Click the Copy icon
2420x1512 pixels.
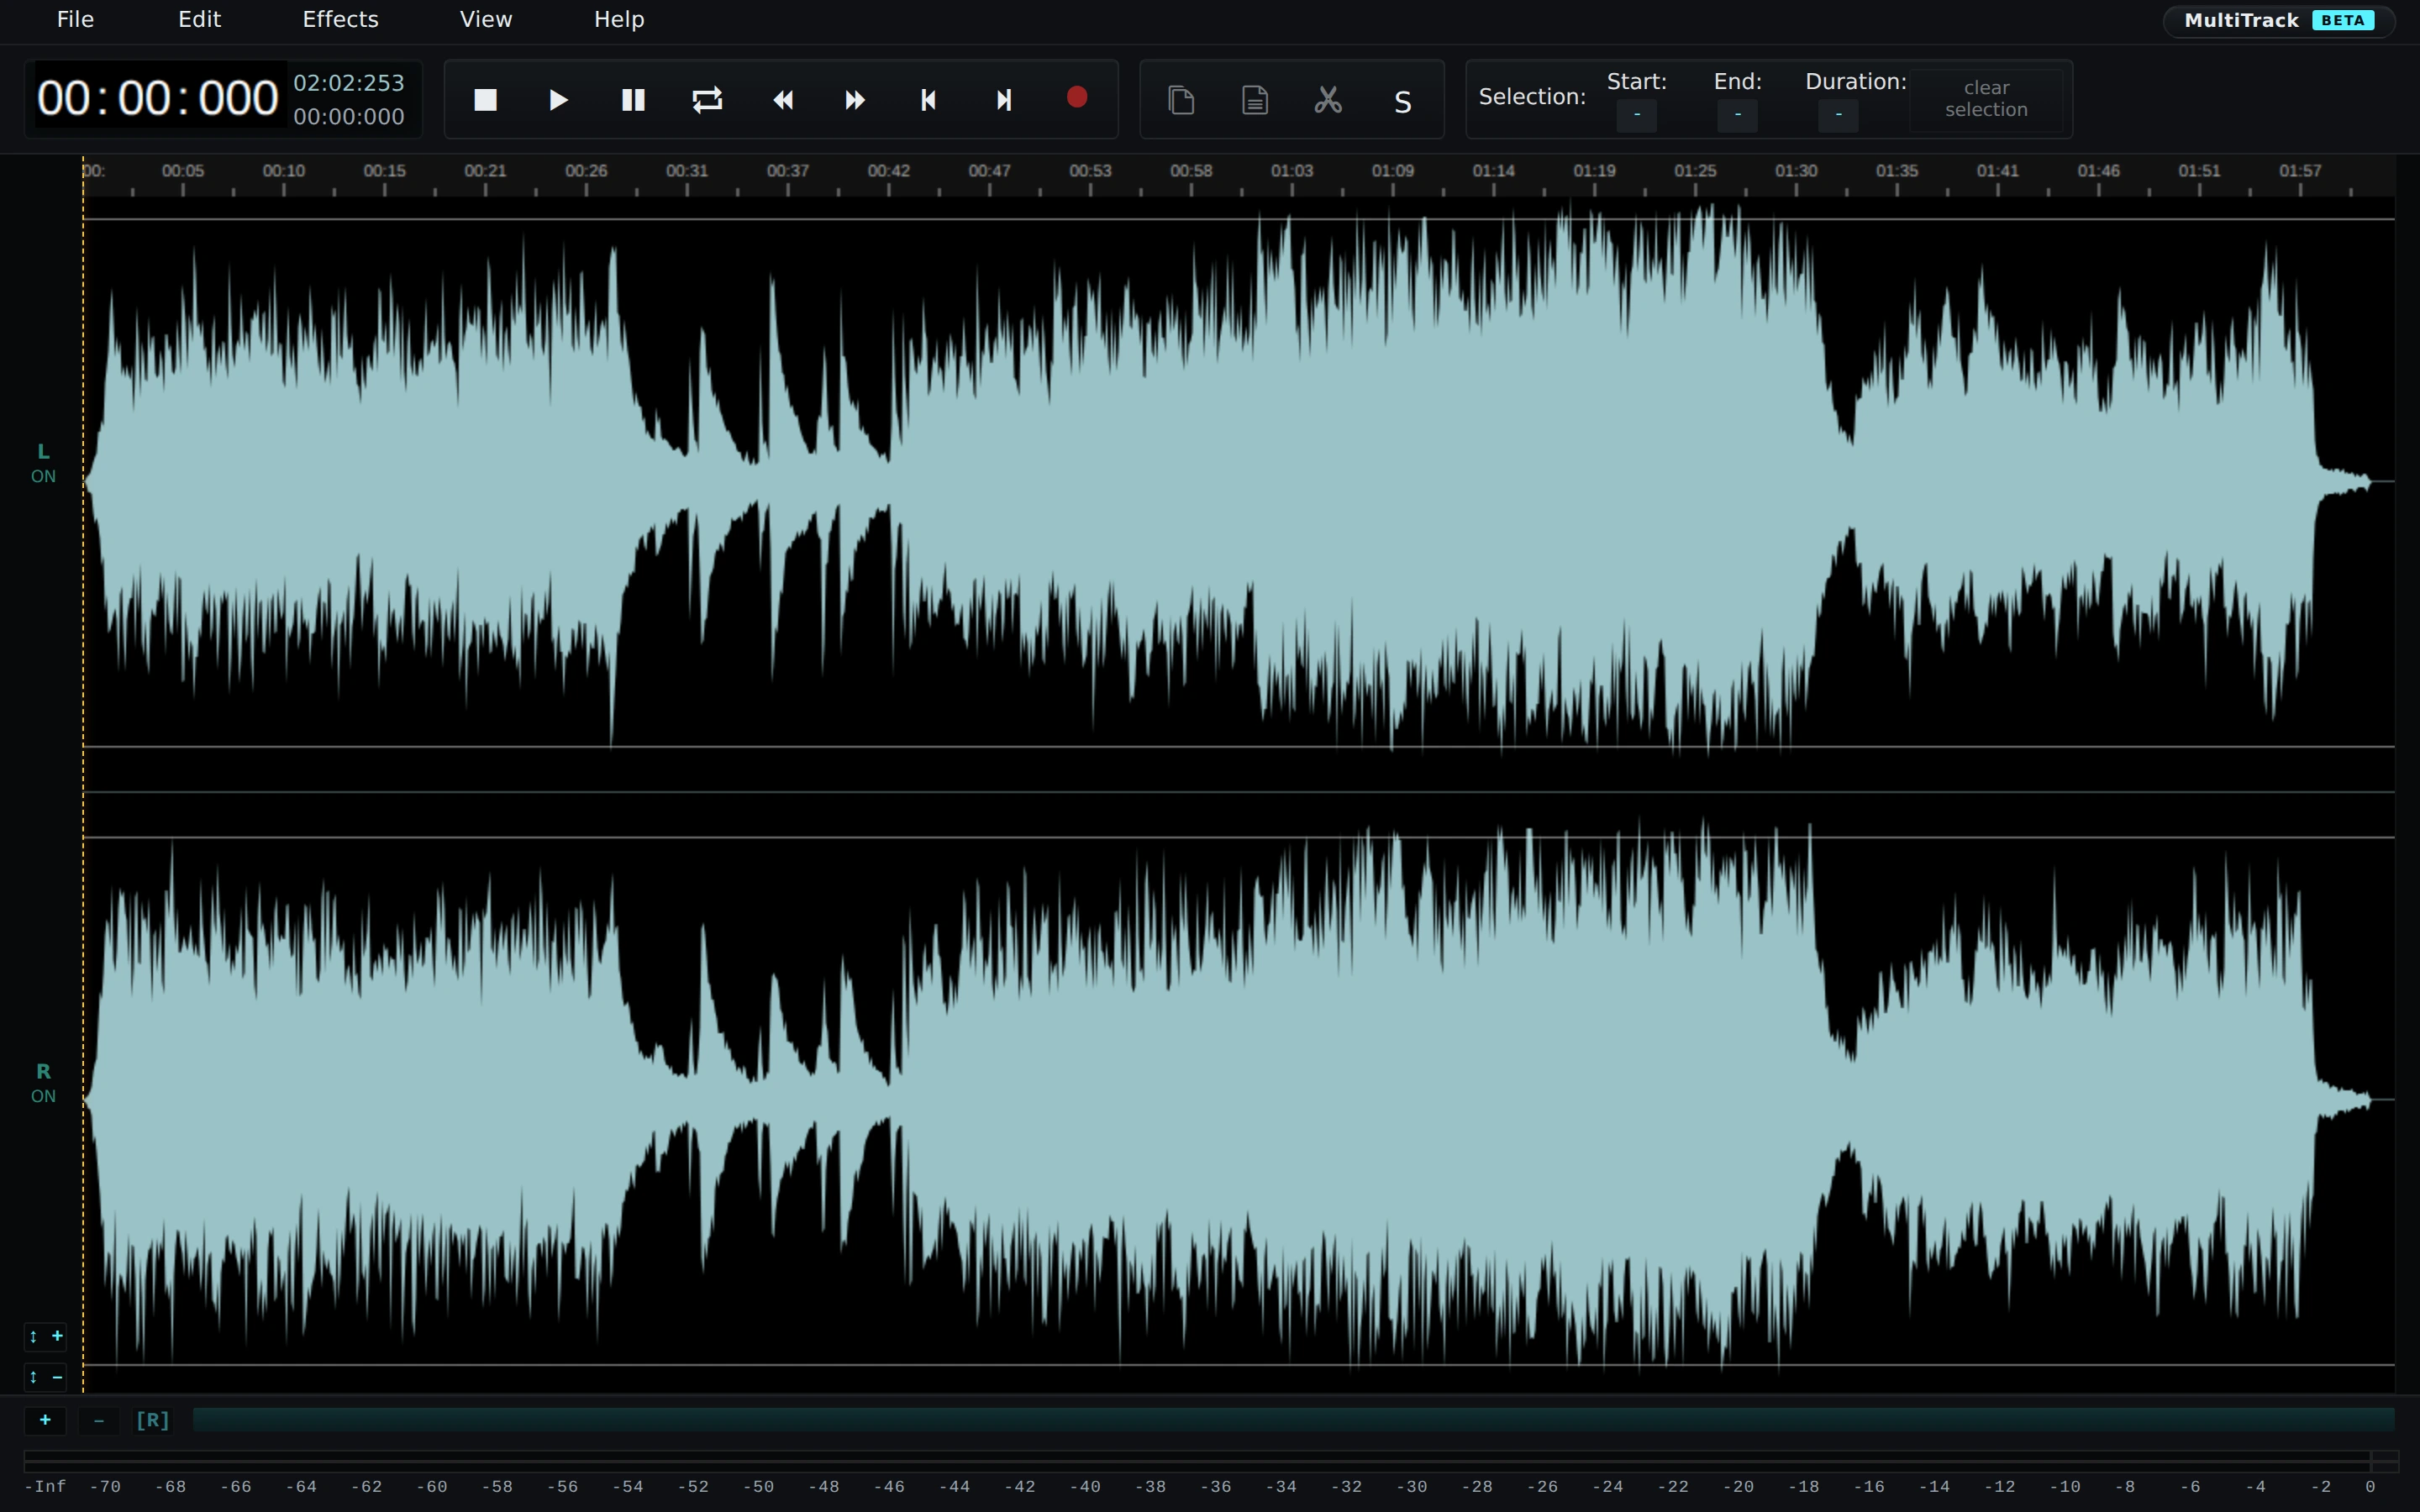pos(1181,100)
